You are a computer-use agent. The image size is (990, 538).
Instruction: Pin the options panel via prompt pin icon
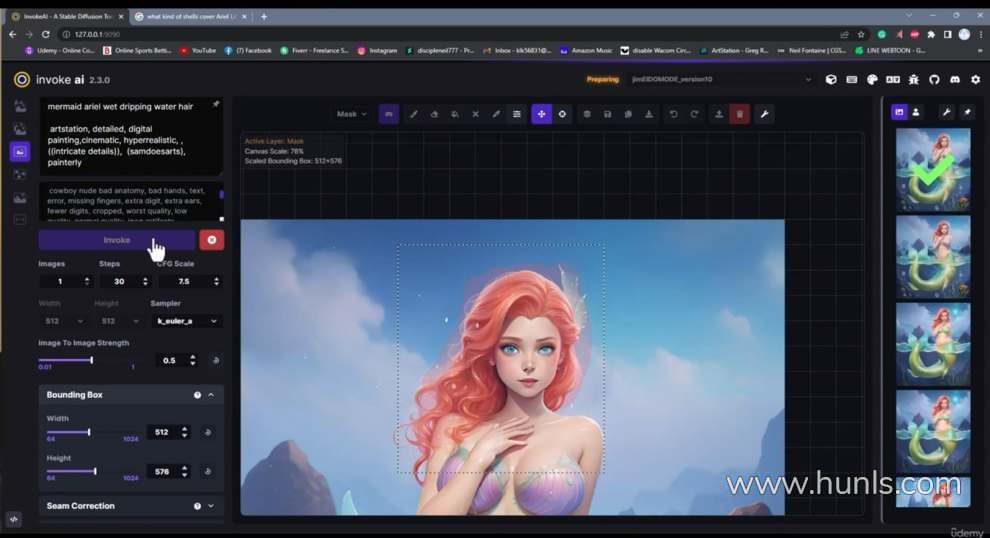pos(216,104)
